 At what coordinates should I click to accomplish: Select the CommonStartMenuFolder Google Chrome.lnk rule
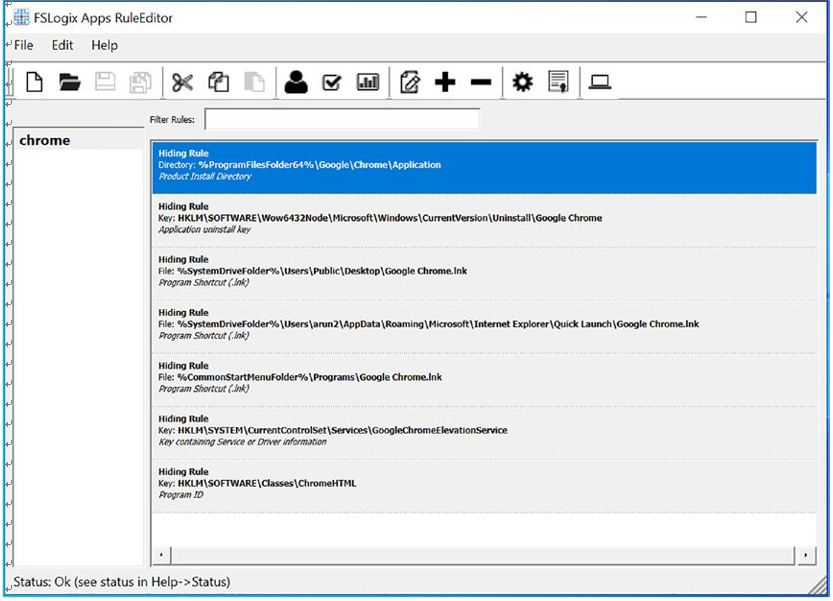click(484, 380)
